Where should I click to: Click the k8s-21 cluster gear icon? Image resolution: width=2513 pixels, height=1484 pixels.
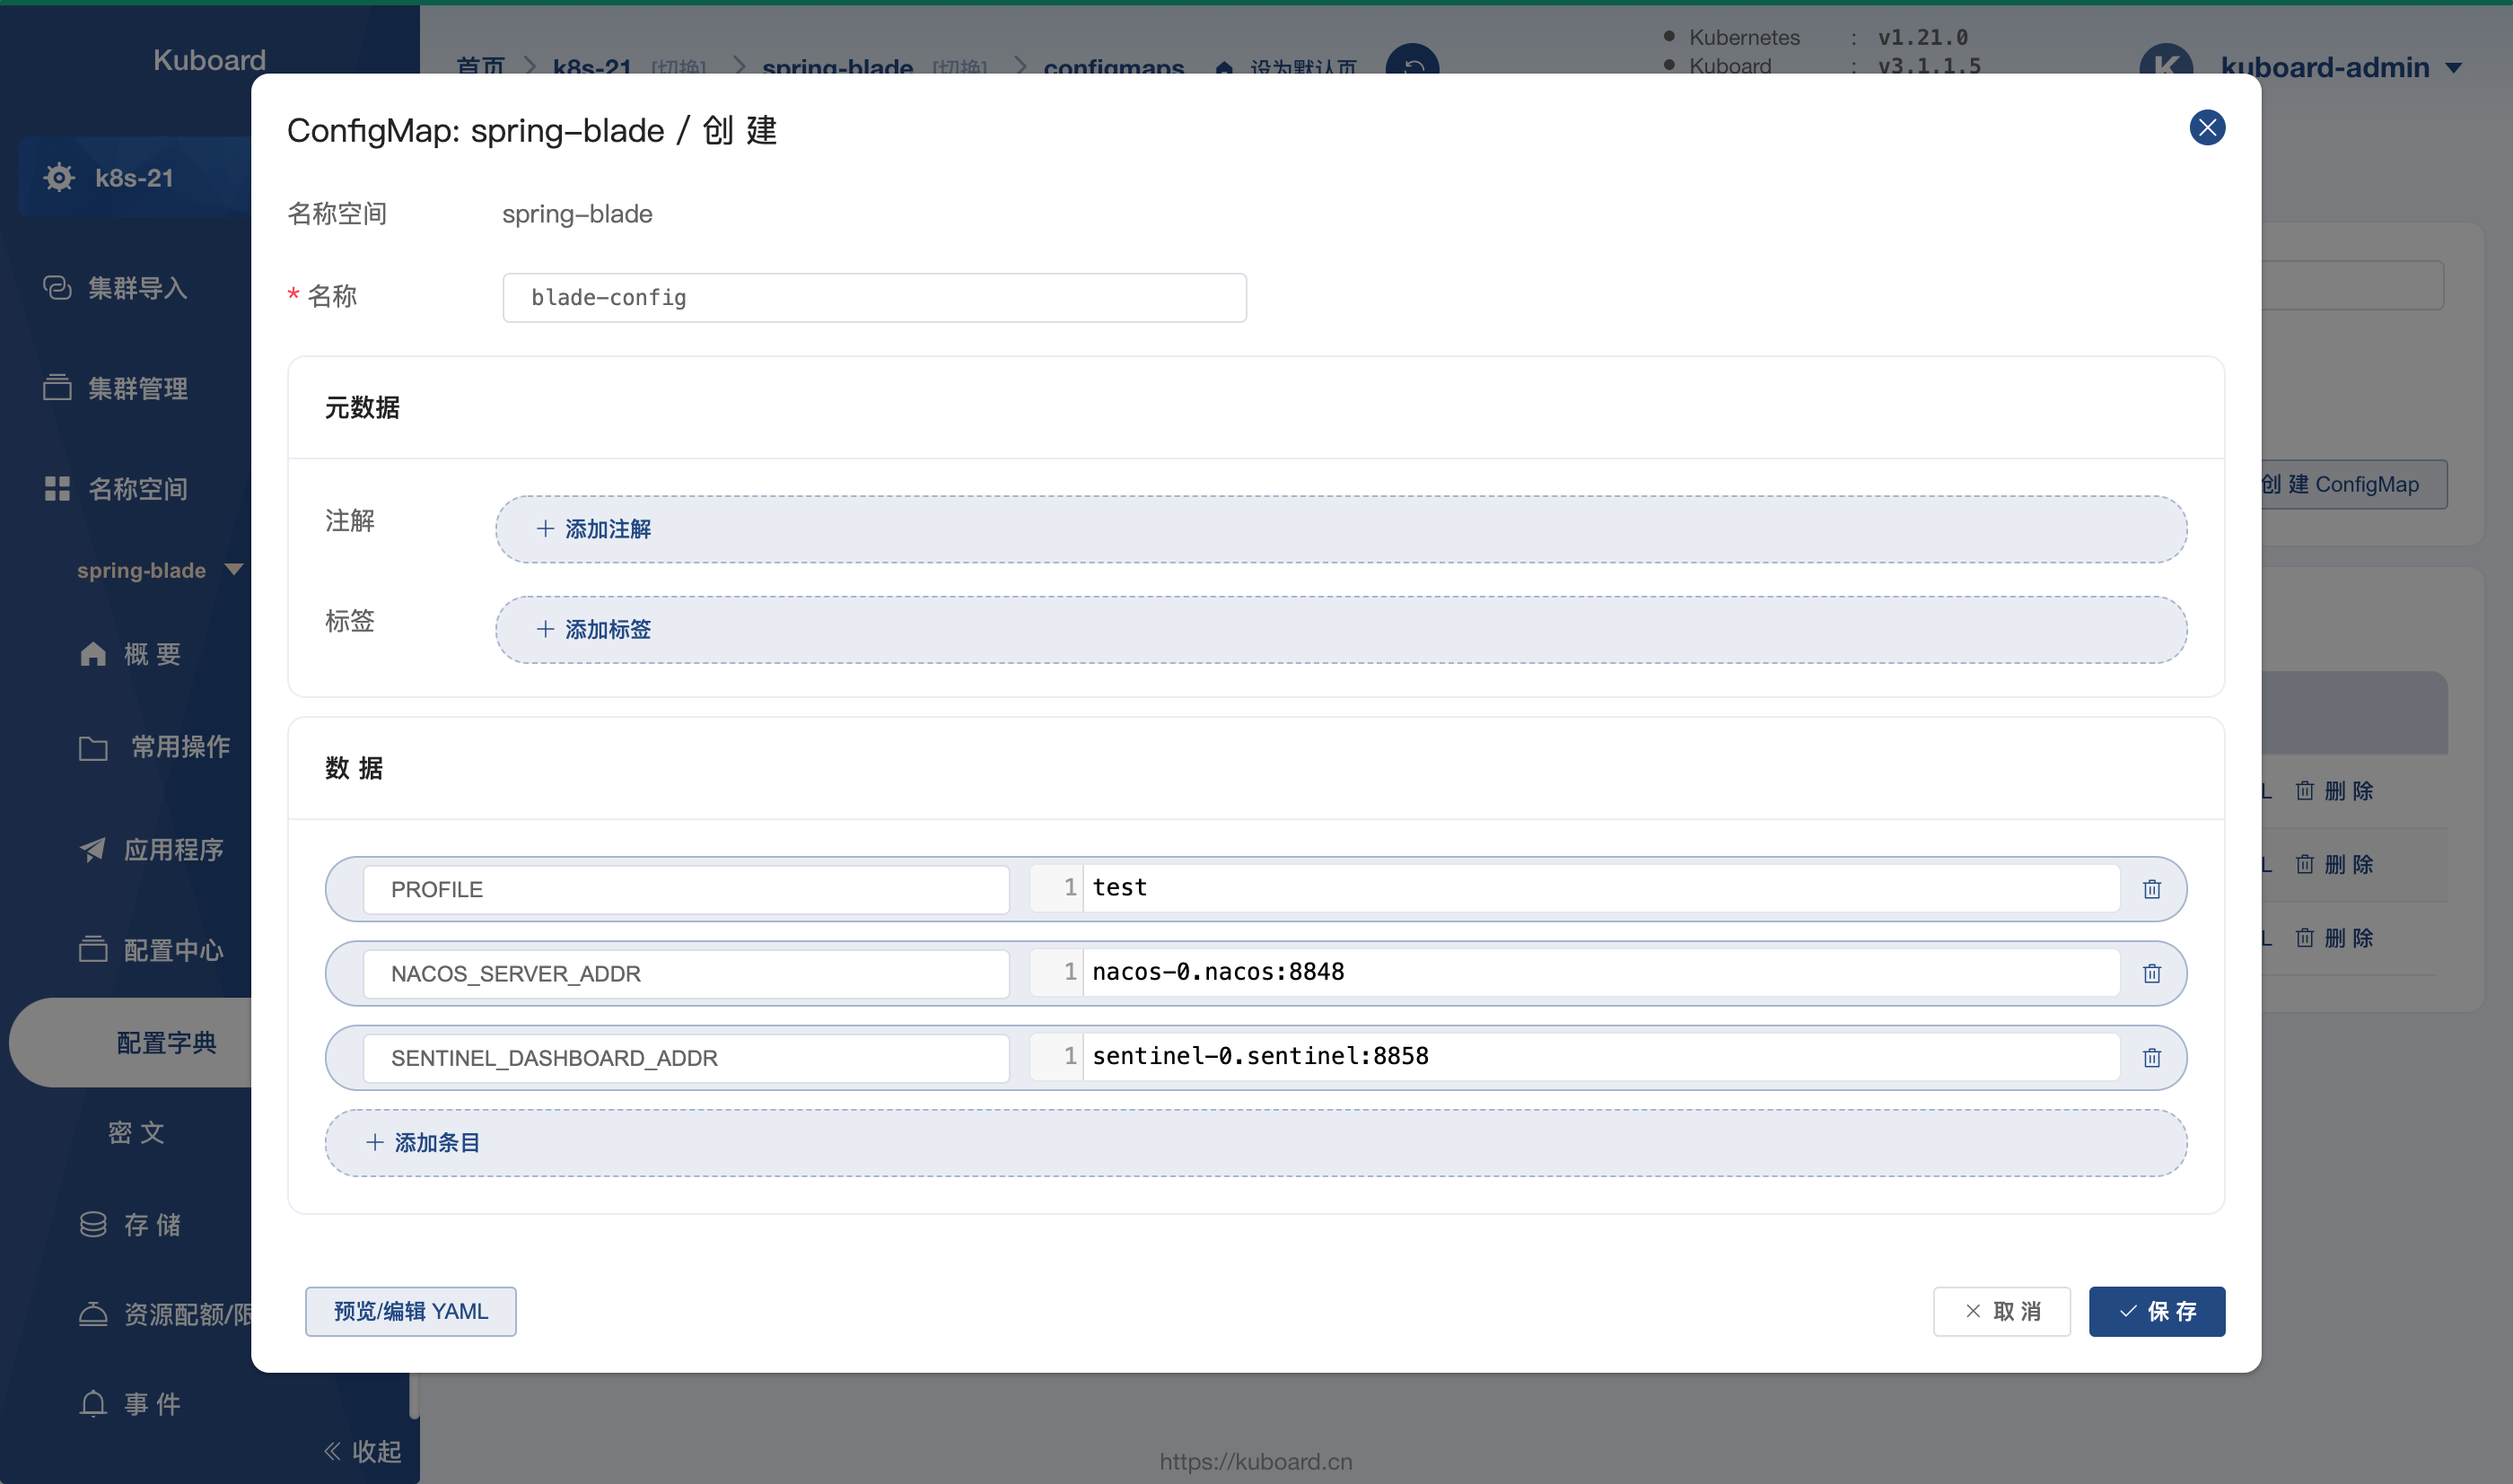tap(59, 178)
